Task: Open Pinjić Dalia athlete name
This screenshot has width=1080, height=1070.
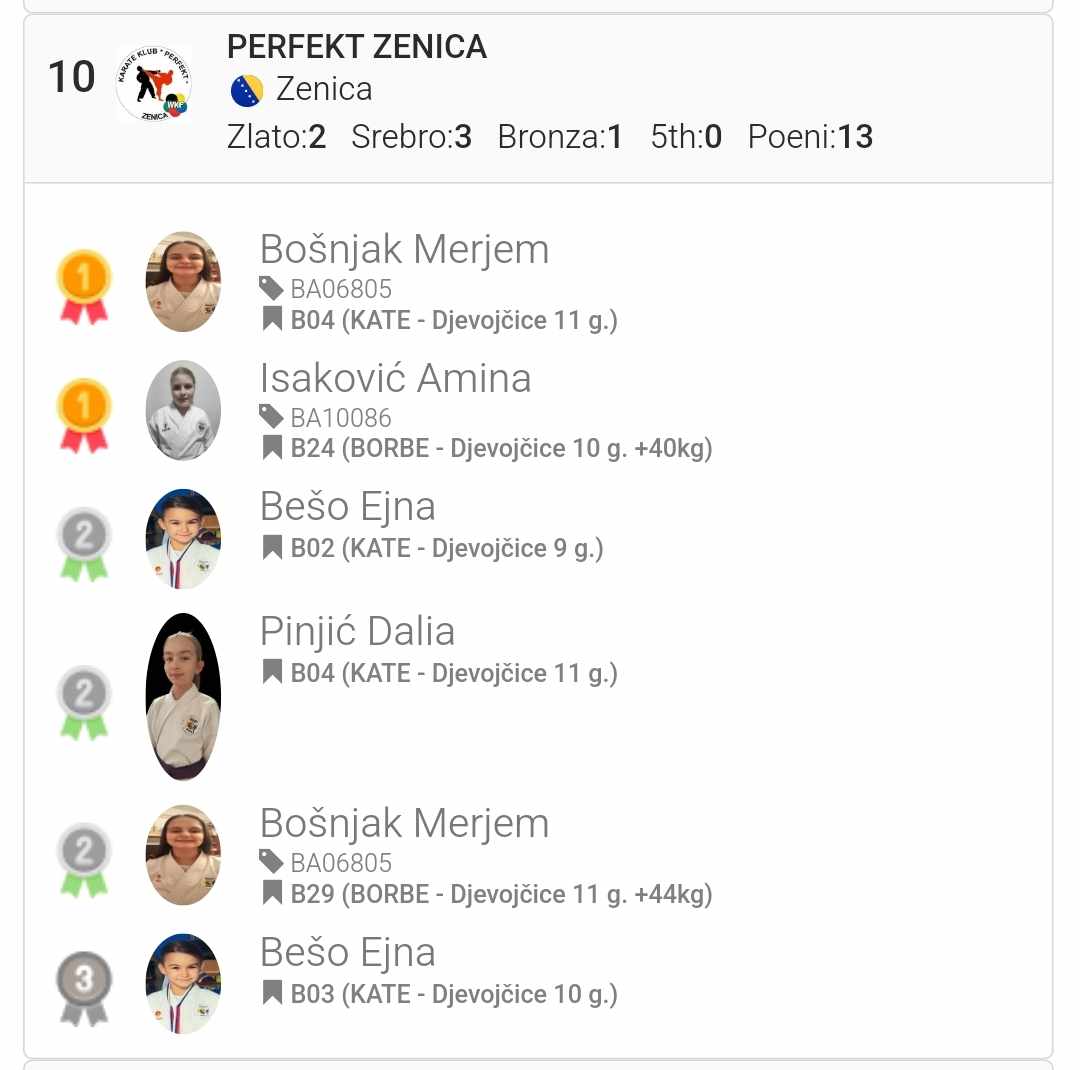Action: [x=357, y=631]
